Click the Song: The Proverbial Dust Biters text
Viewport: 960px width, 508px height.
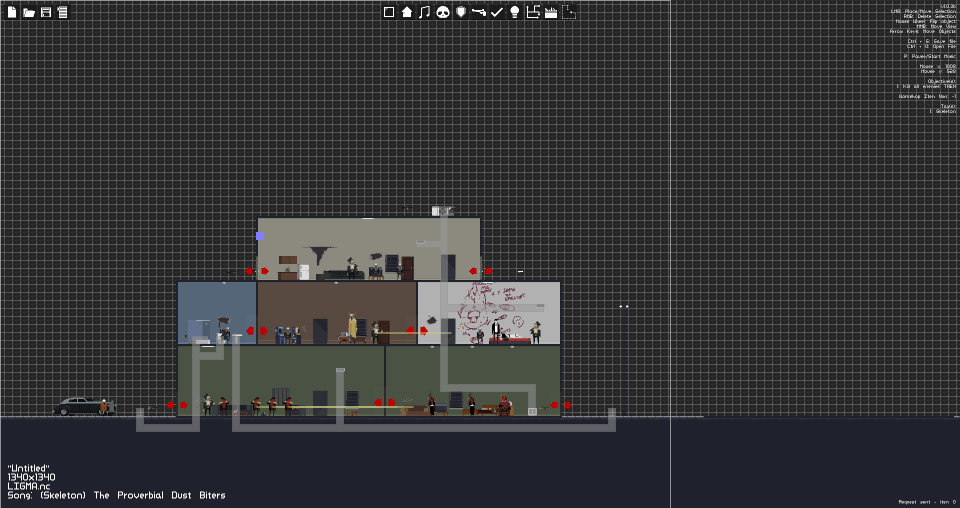pyautogui.click(x=116, y=495)
